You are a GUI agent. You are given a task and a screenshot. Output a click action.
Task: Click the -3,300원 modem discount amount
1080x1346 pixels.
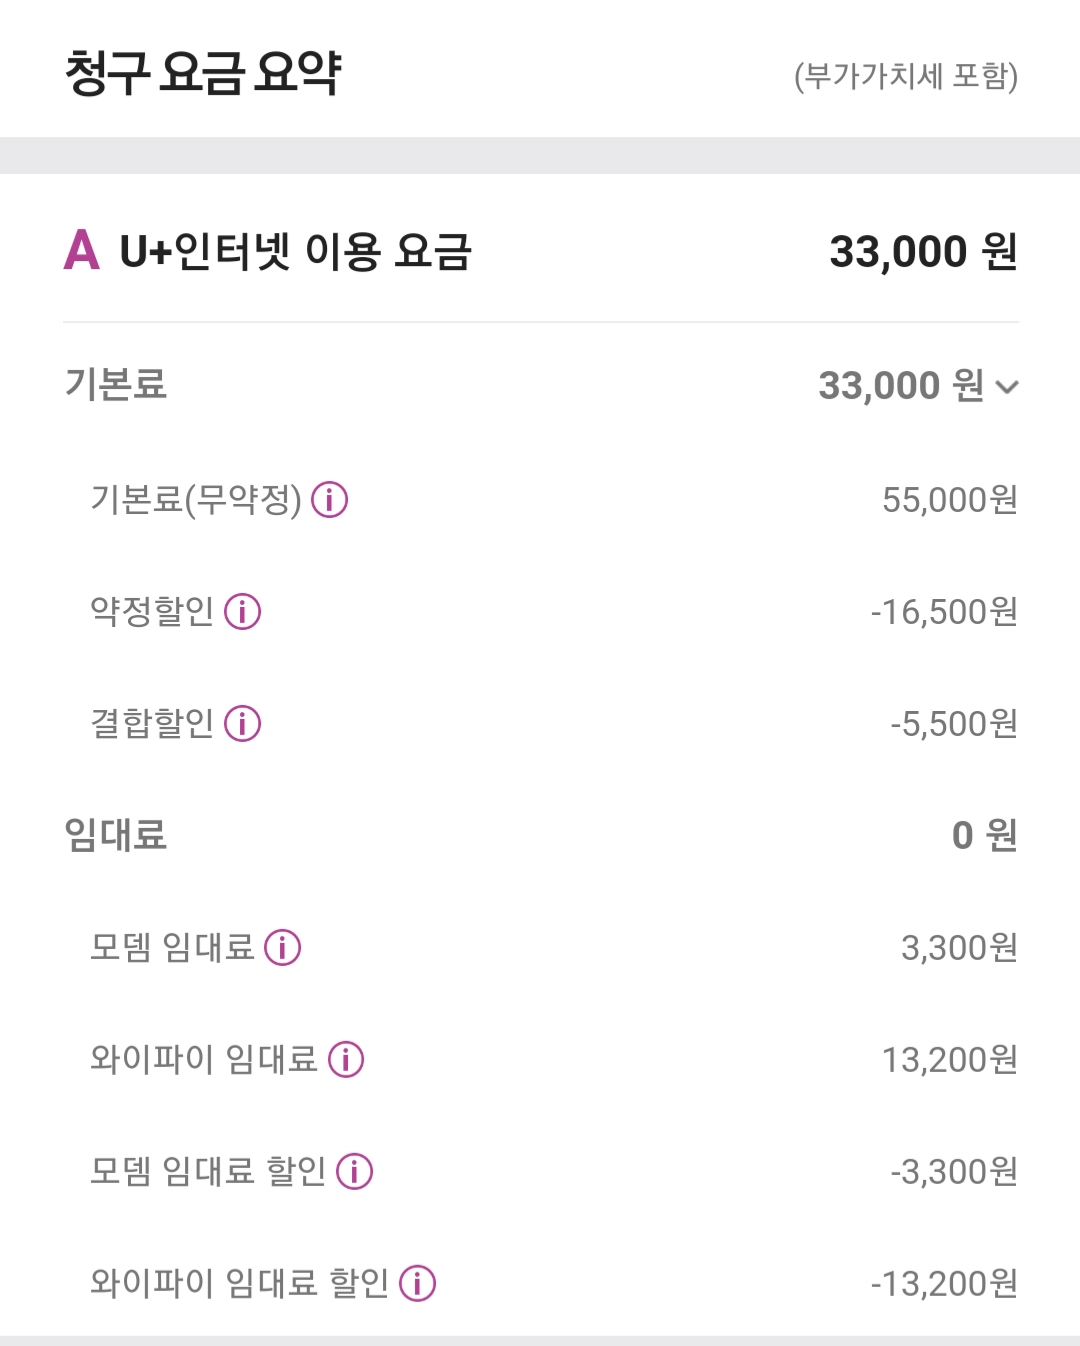click(953, 1172)
